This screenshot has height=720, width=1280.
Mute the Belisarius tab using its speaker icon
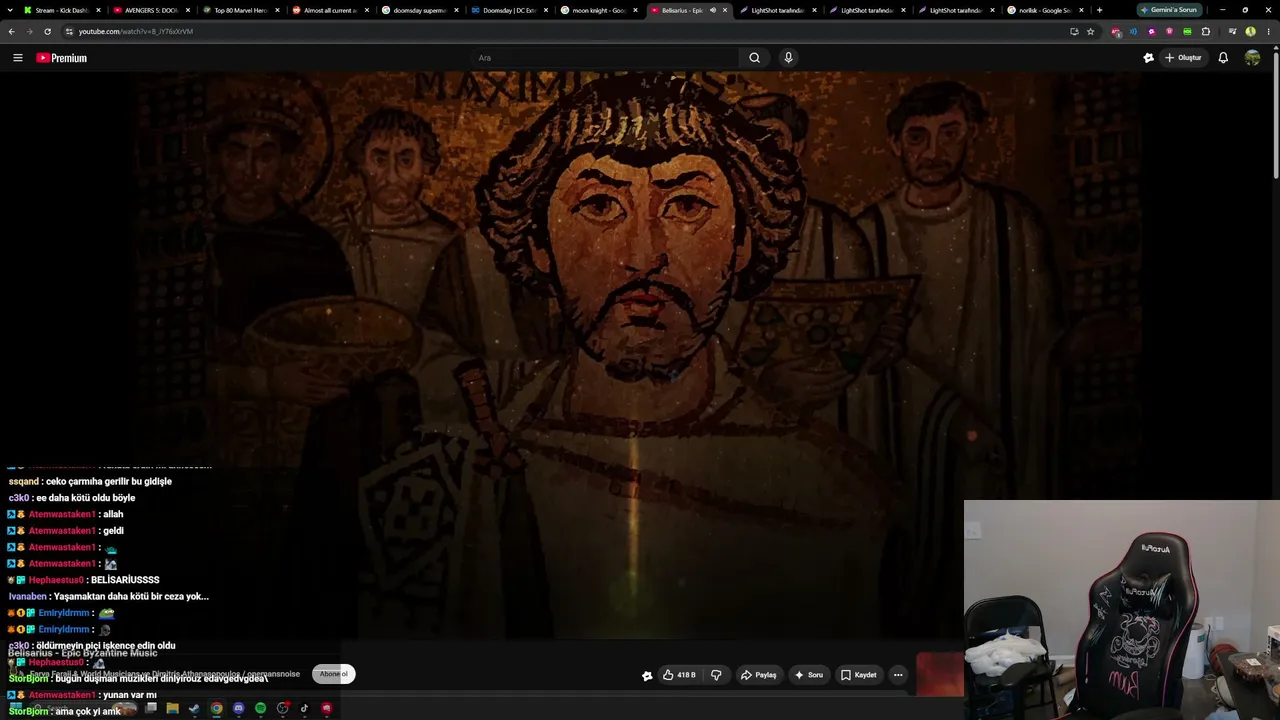pos(713,10)
